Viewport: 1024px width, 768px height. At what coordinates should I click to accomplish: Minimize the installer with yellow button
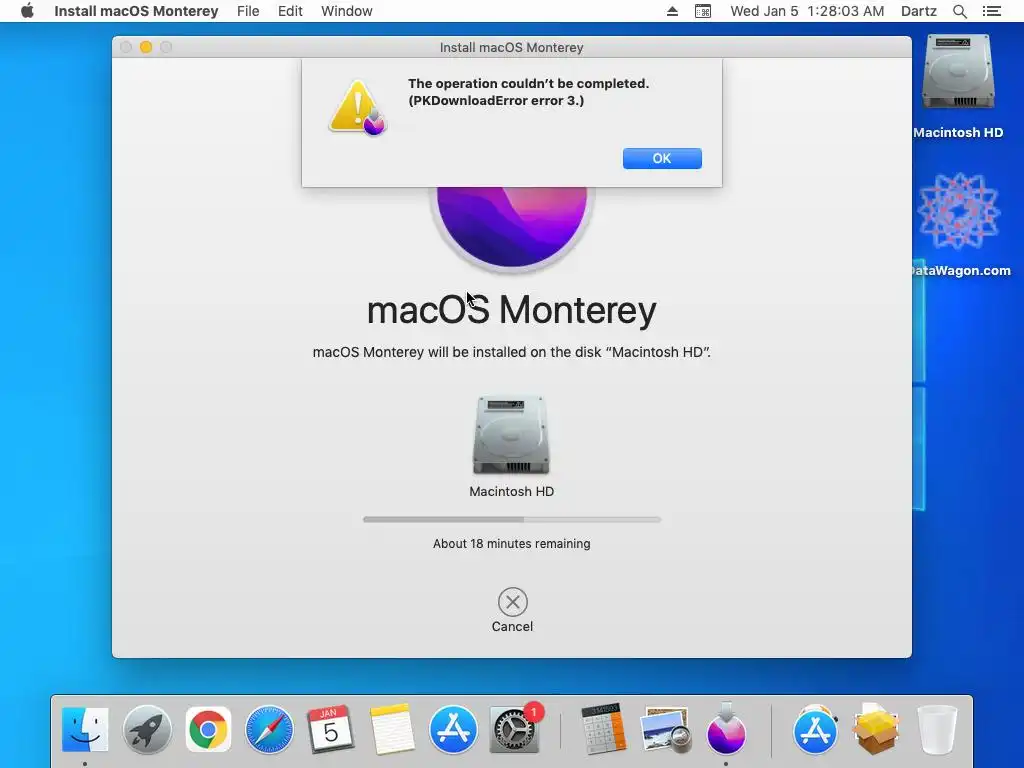(146, 47)
